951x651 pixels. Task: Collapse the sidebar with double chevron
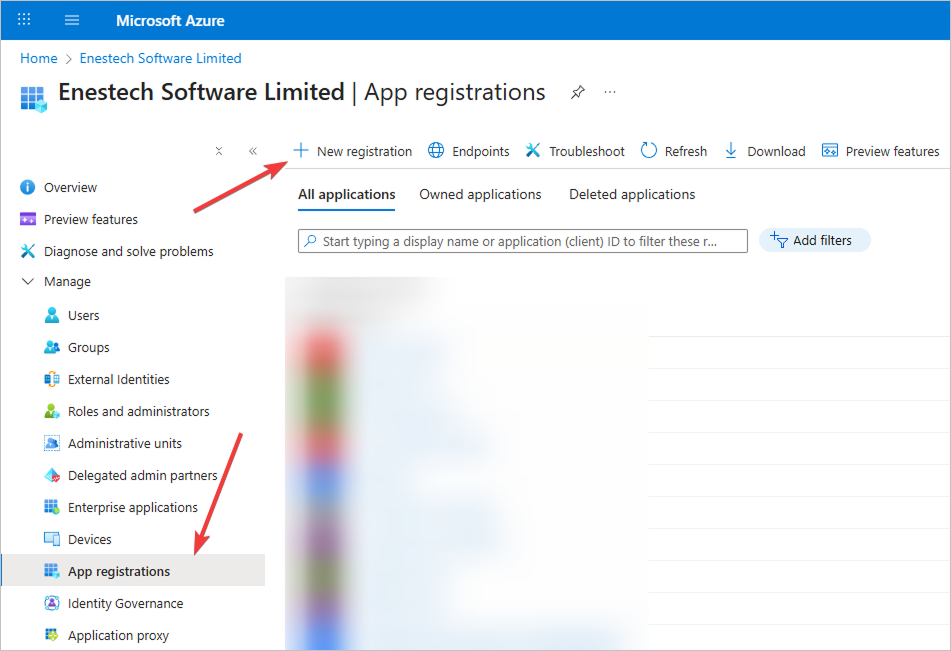tap(253, 151)
